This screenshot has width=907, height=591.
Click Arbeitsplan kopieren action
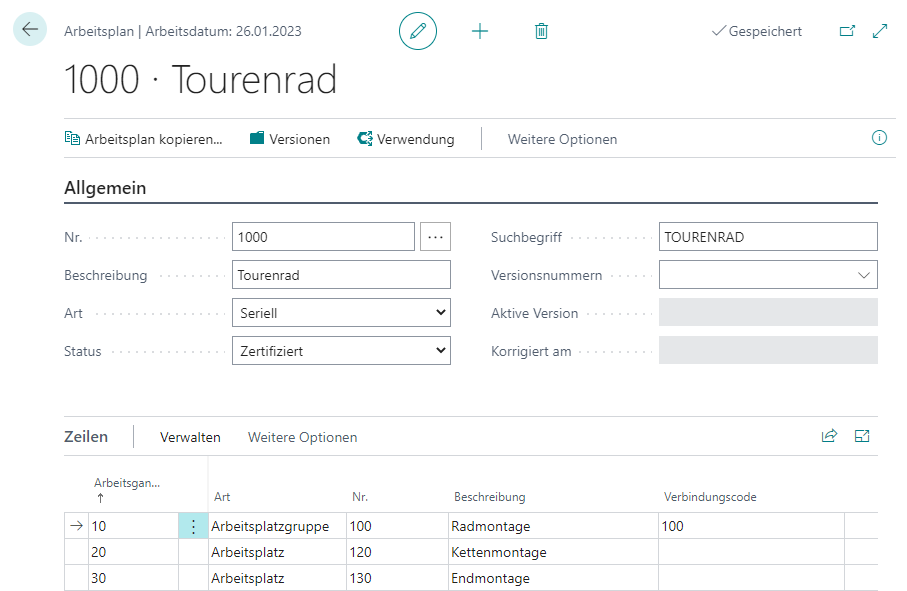tap(143, 139)
